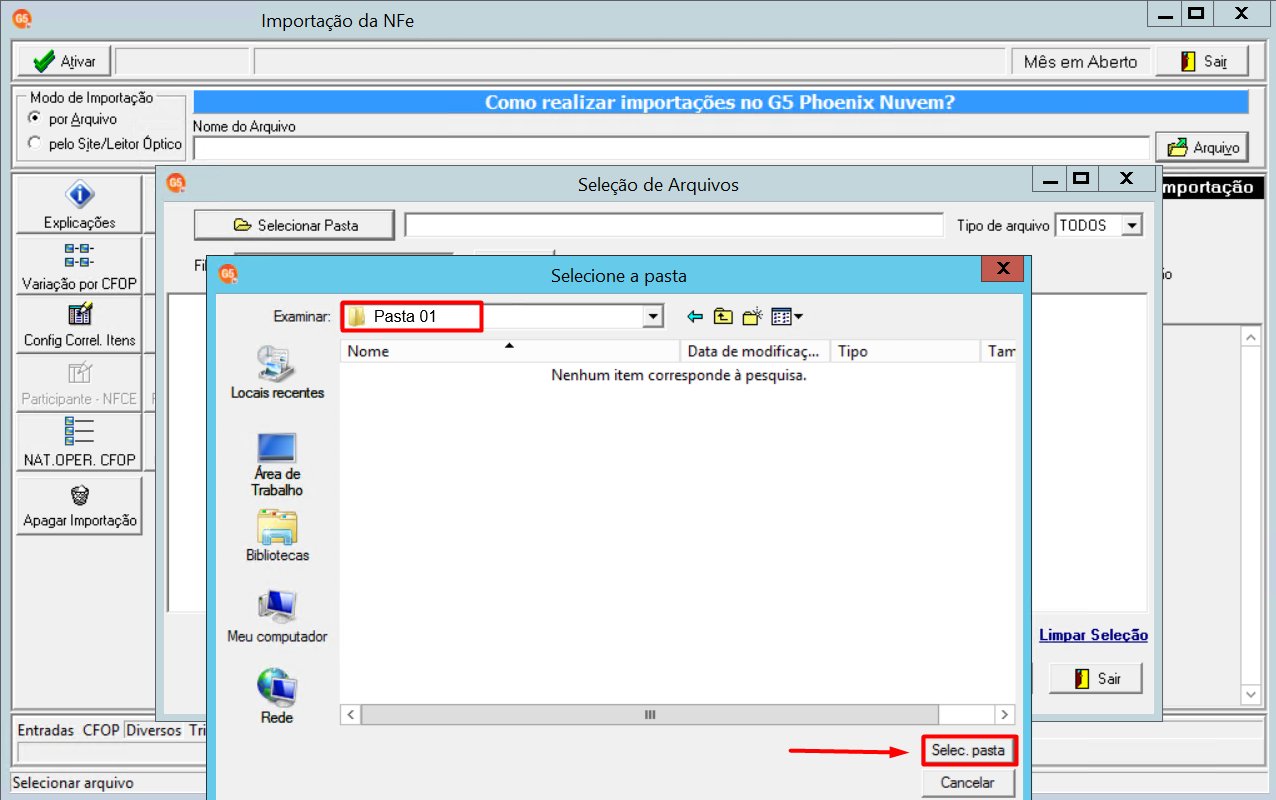1276x800 pixels.
Task: Open Variação por CFOP tool
Action: (79, 255)
